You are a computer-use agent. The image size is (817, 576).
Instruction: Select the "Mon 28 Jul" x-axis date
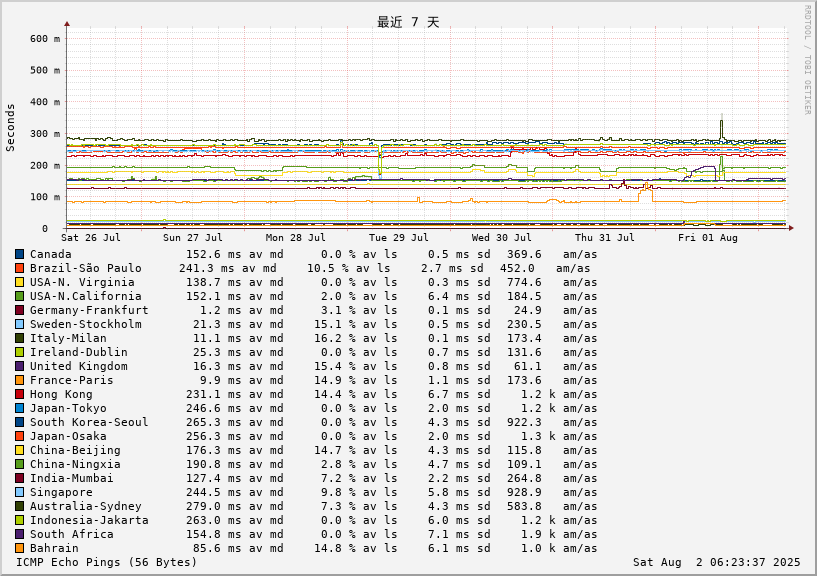(x=295, y=238)
